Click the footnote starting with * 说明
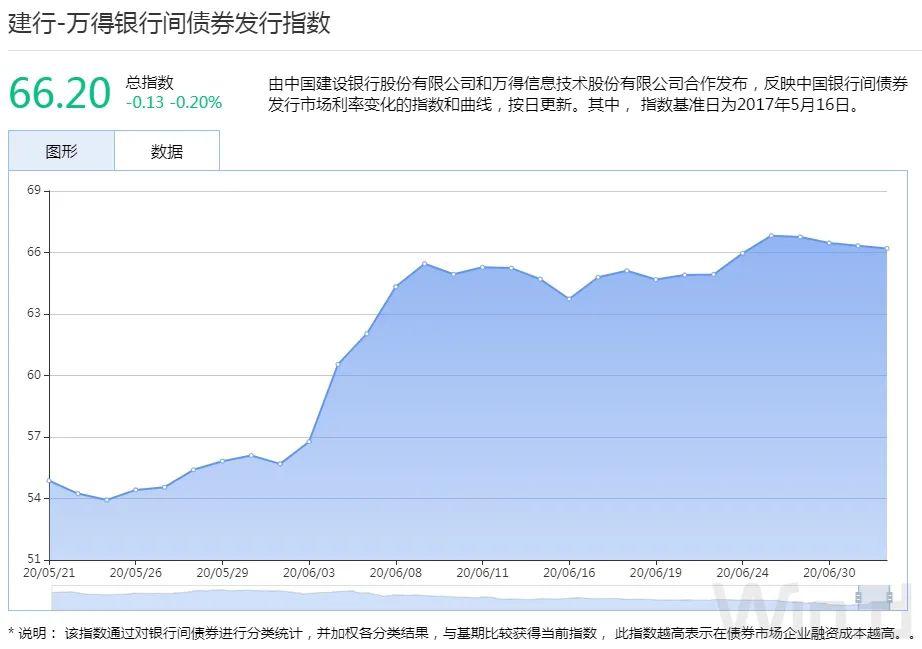Image resolution: width=922 pixels, height=649 pixels. point(461,633)
